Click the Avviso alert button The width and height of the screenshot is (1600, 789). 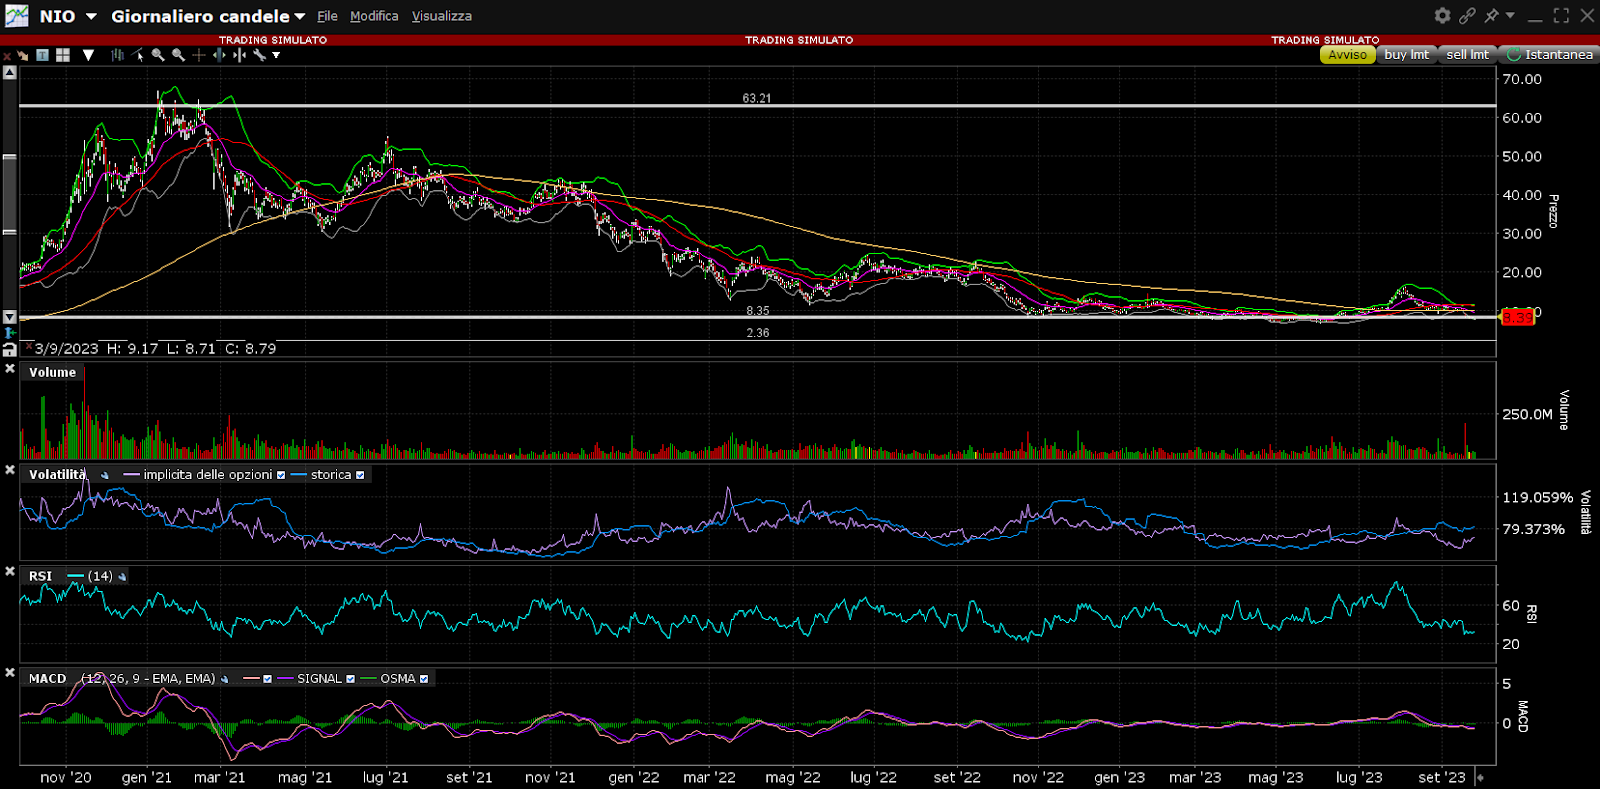(x=1347, y=55)
